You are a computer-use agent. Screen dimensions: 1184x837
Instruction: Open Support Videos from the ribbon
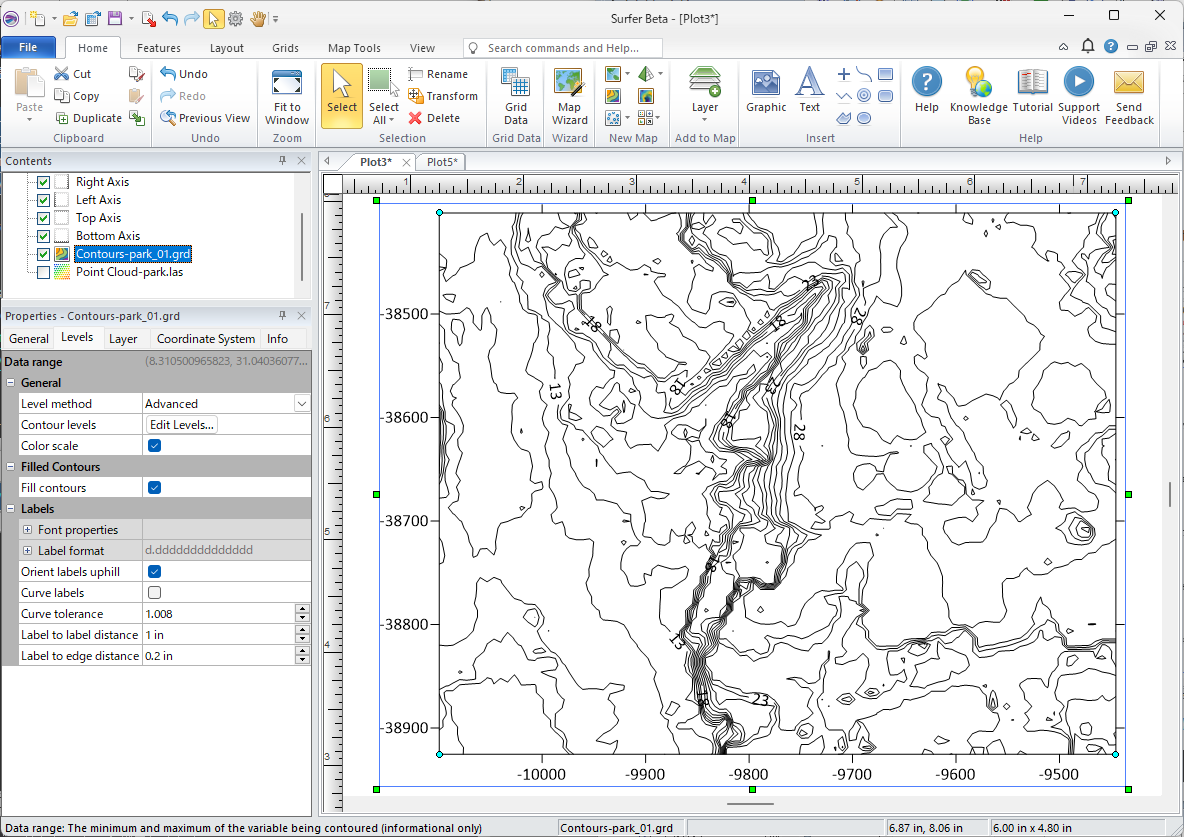1078,84
